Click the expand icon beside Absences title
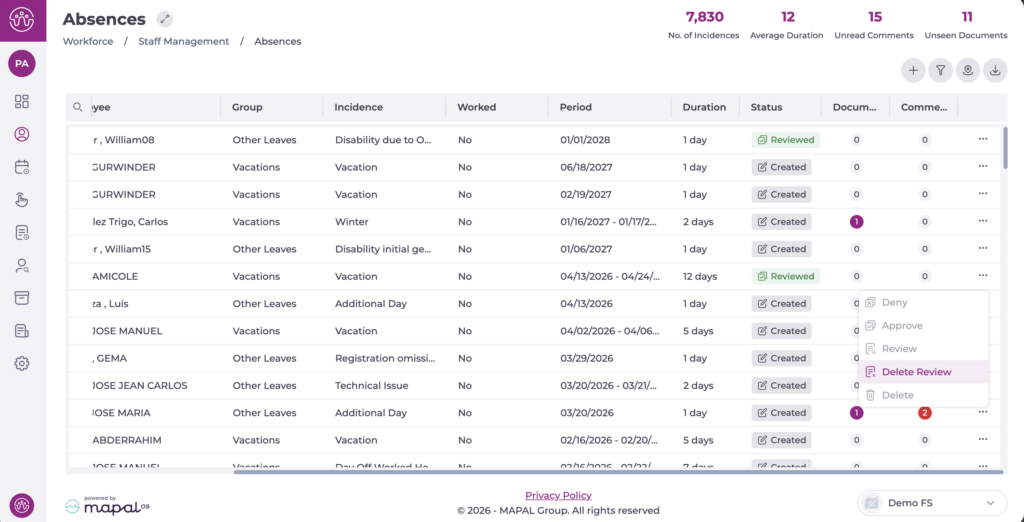Image resolution: width=1024 pixels, height=522 pixels. click(x=165, y=19)
